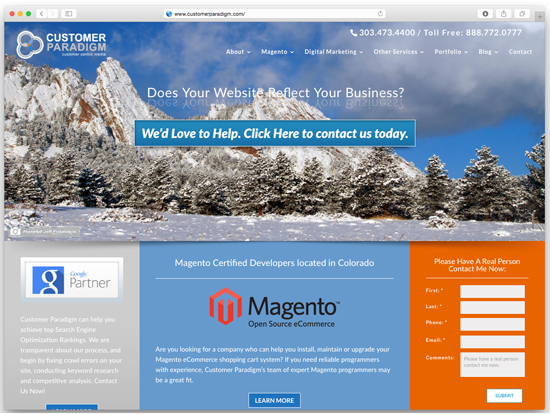Go forward with the Safari forward arrow

[52, 14]
